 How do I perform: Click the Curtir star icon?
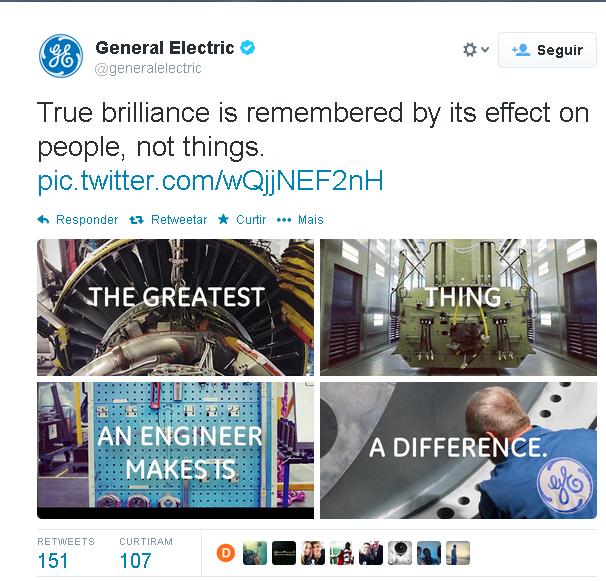click(x=223, y=219)
